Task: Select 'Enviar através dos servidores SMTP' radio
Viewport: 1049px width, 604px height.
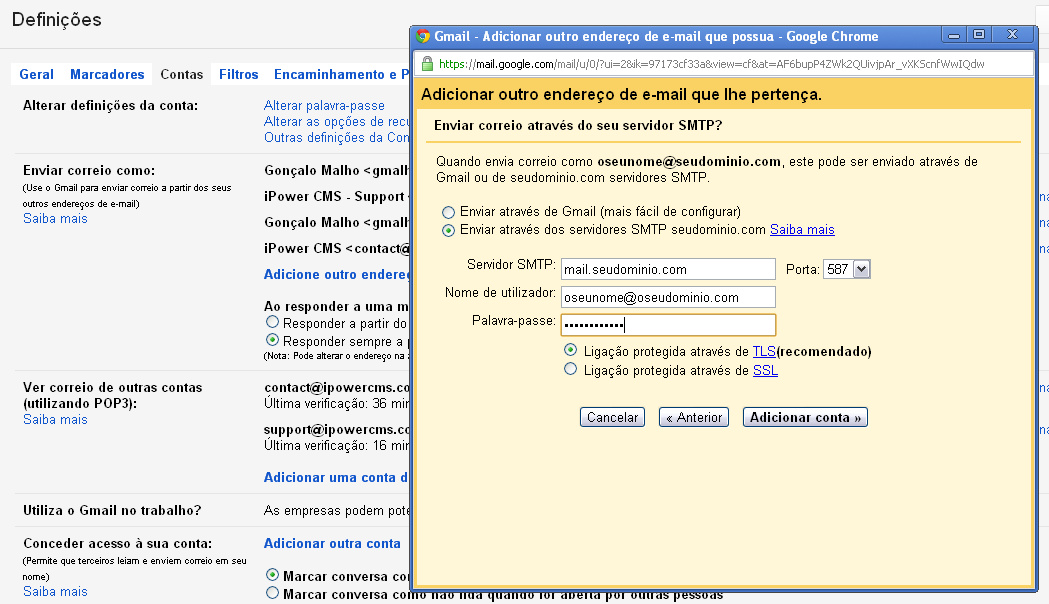Action: [448, 231]
